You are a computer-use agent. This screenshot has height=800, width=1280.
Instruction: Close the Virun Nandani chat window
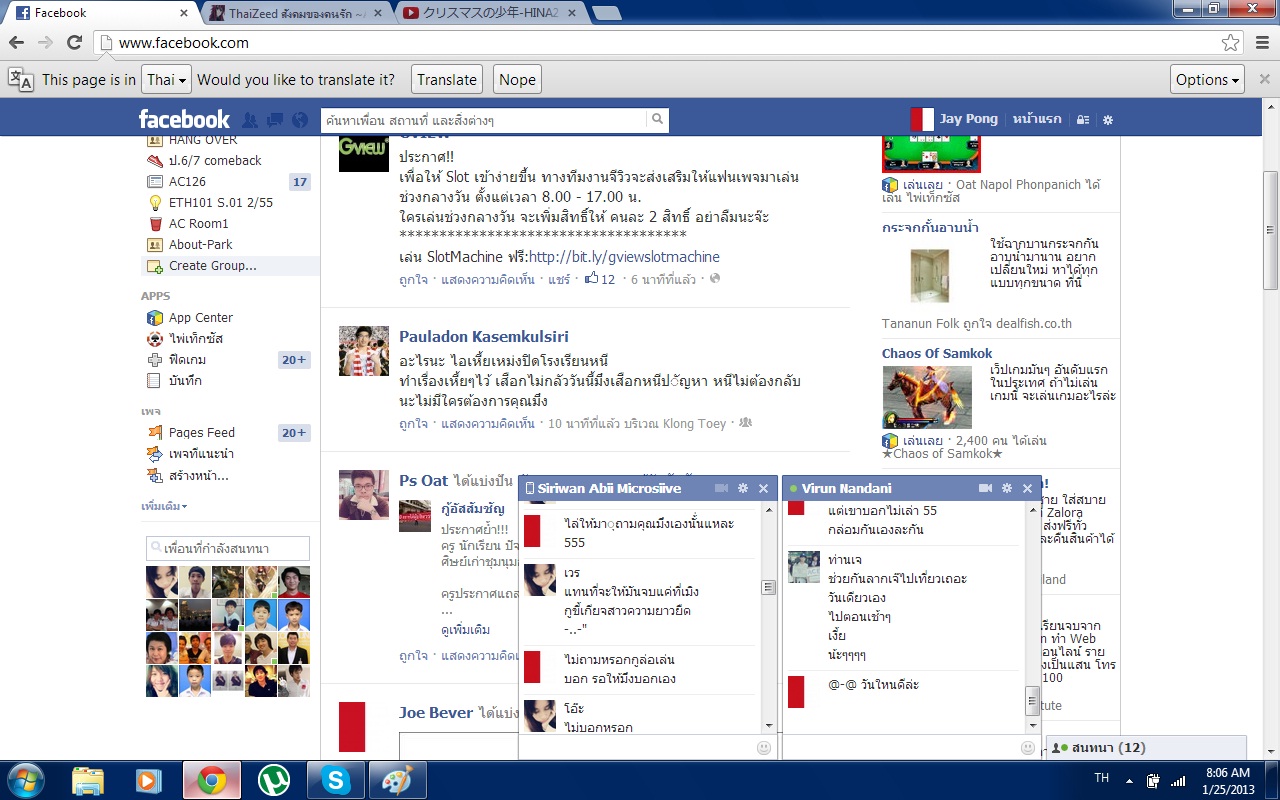tap(1027, 488)
